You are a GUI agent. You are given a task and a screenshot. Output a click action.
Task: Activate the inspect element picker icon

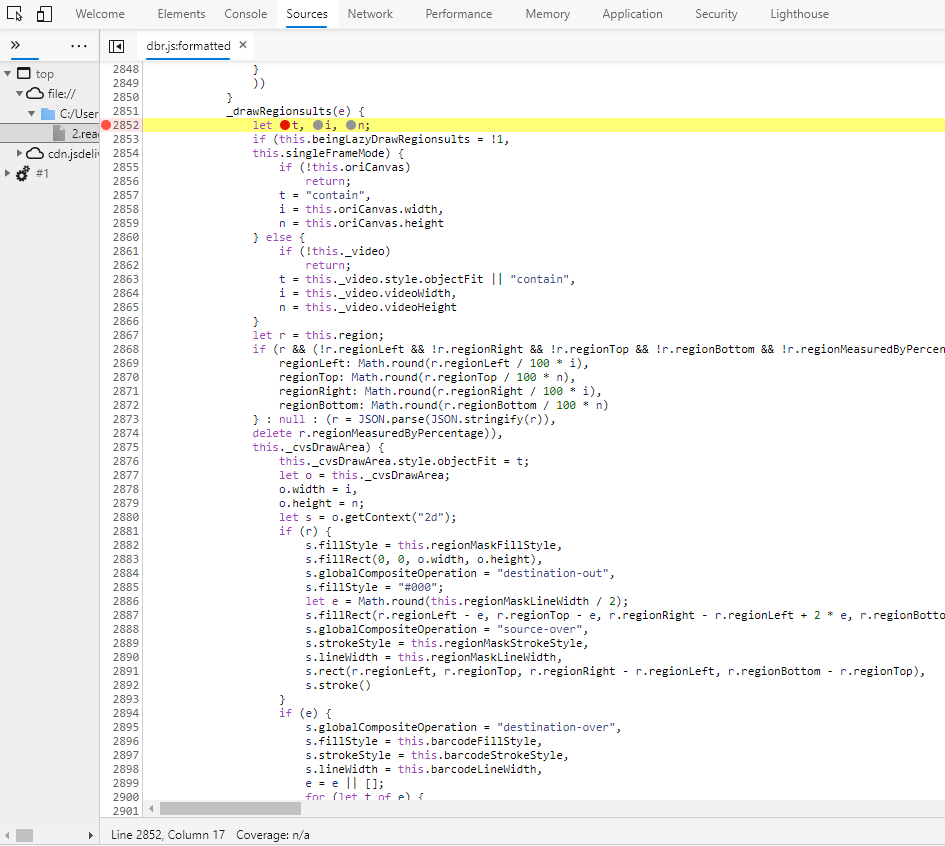(x=15, y=14)
